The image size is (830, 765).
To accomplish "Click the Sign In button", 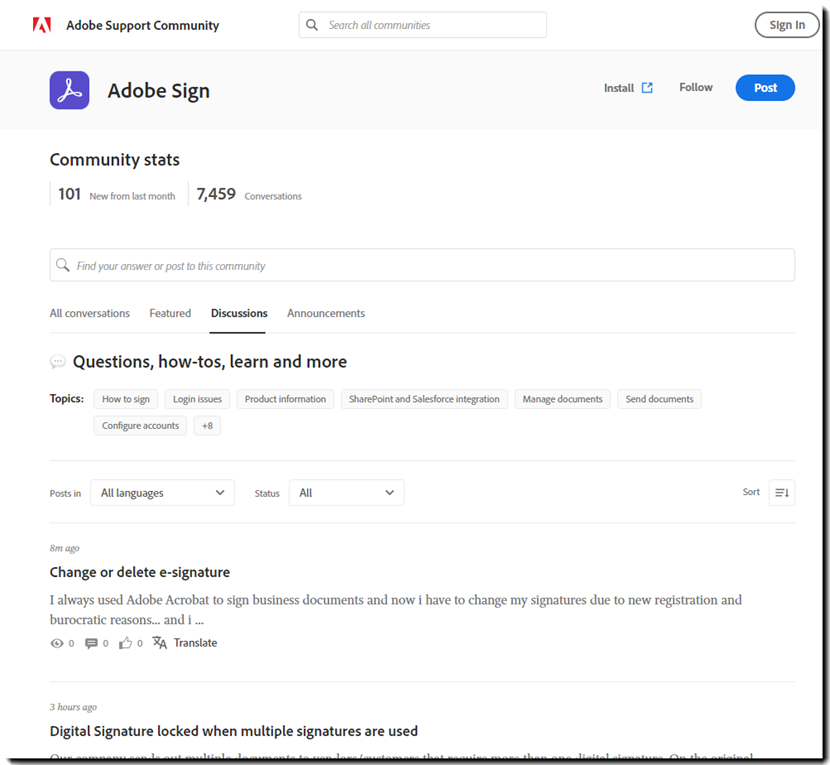I will 786,25.
